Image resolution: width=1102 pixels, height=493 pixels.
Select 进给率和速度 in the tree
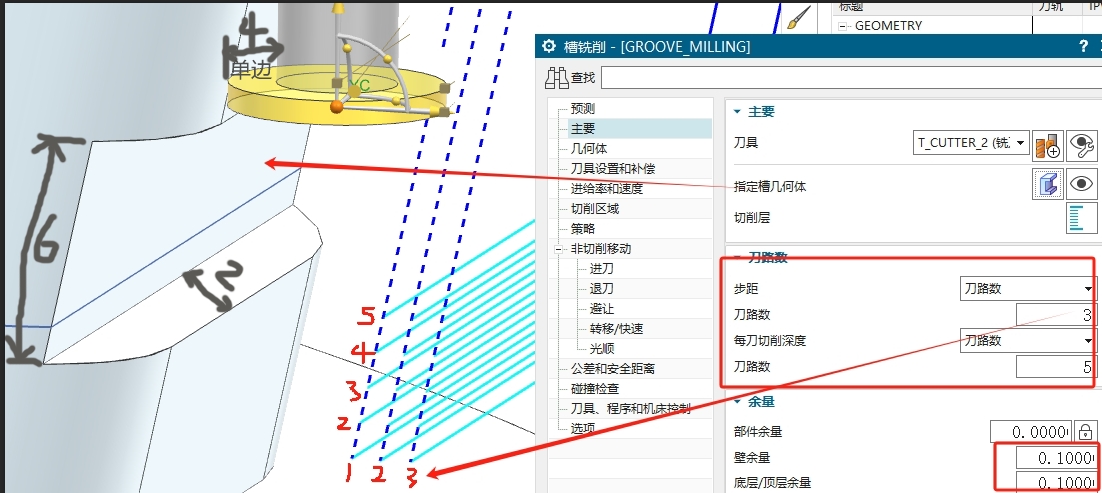[x=607, y=188]
